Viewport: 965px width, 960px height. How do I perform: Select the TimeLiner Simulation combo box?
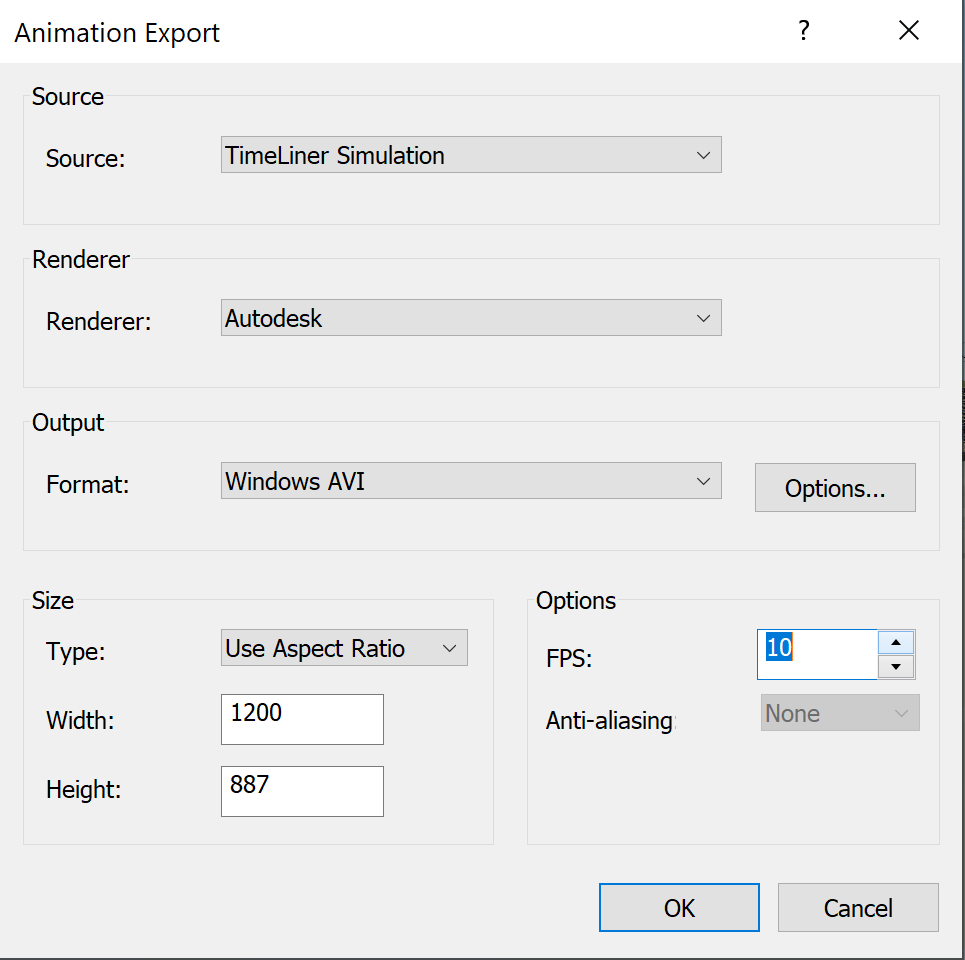click(x=470, y=155)
